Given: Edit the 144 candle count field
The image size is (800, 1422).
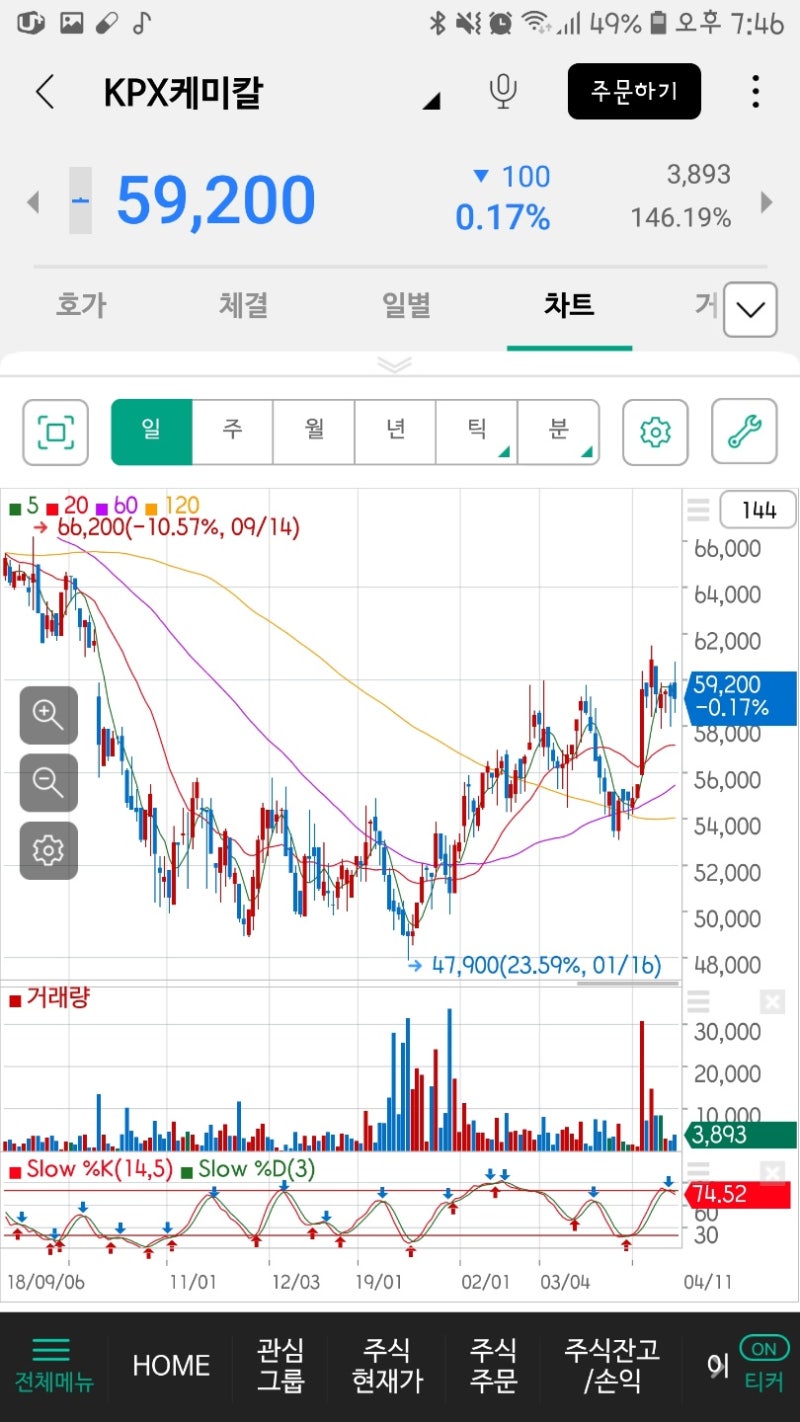Looking at the screenshot, I should [x=758, y=511].
